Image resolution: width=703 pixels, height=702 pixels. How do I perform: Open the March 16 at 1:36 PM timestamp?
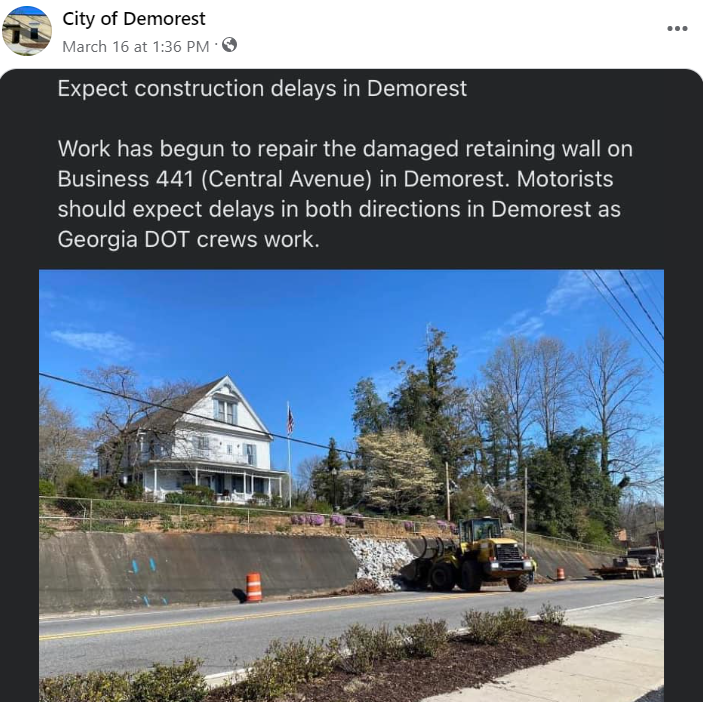click(136, 47)
